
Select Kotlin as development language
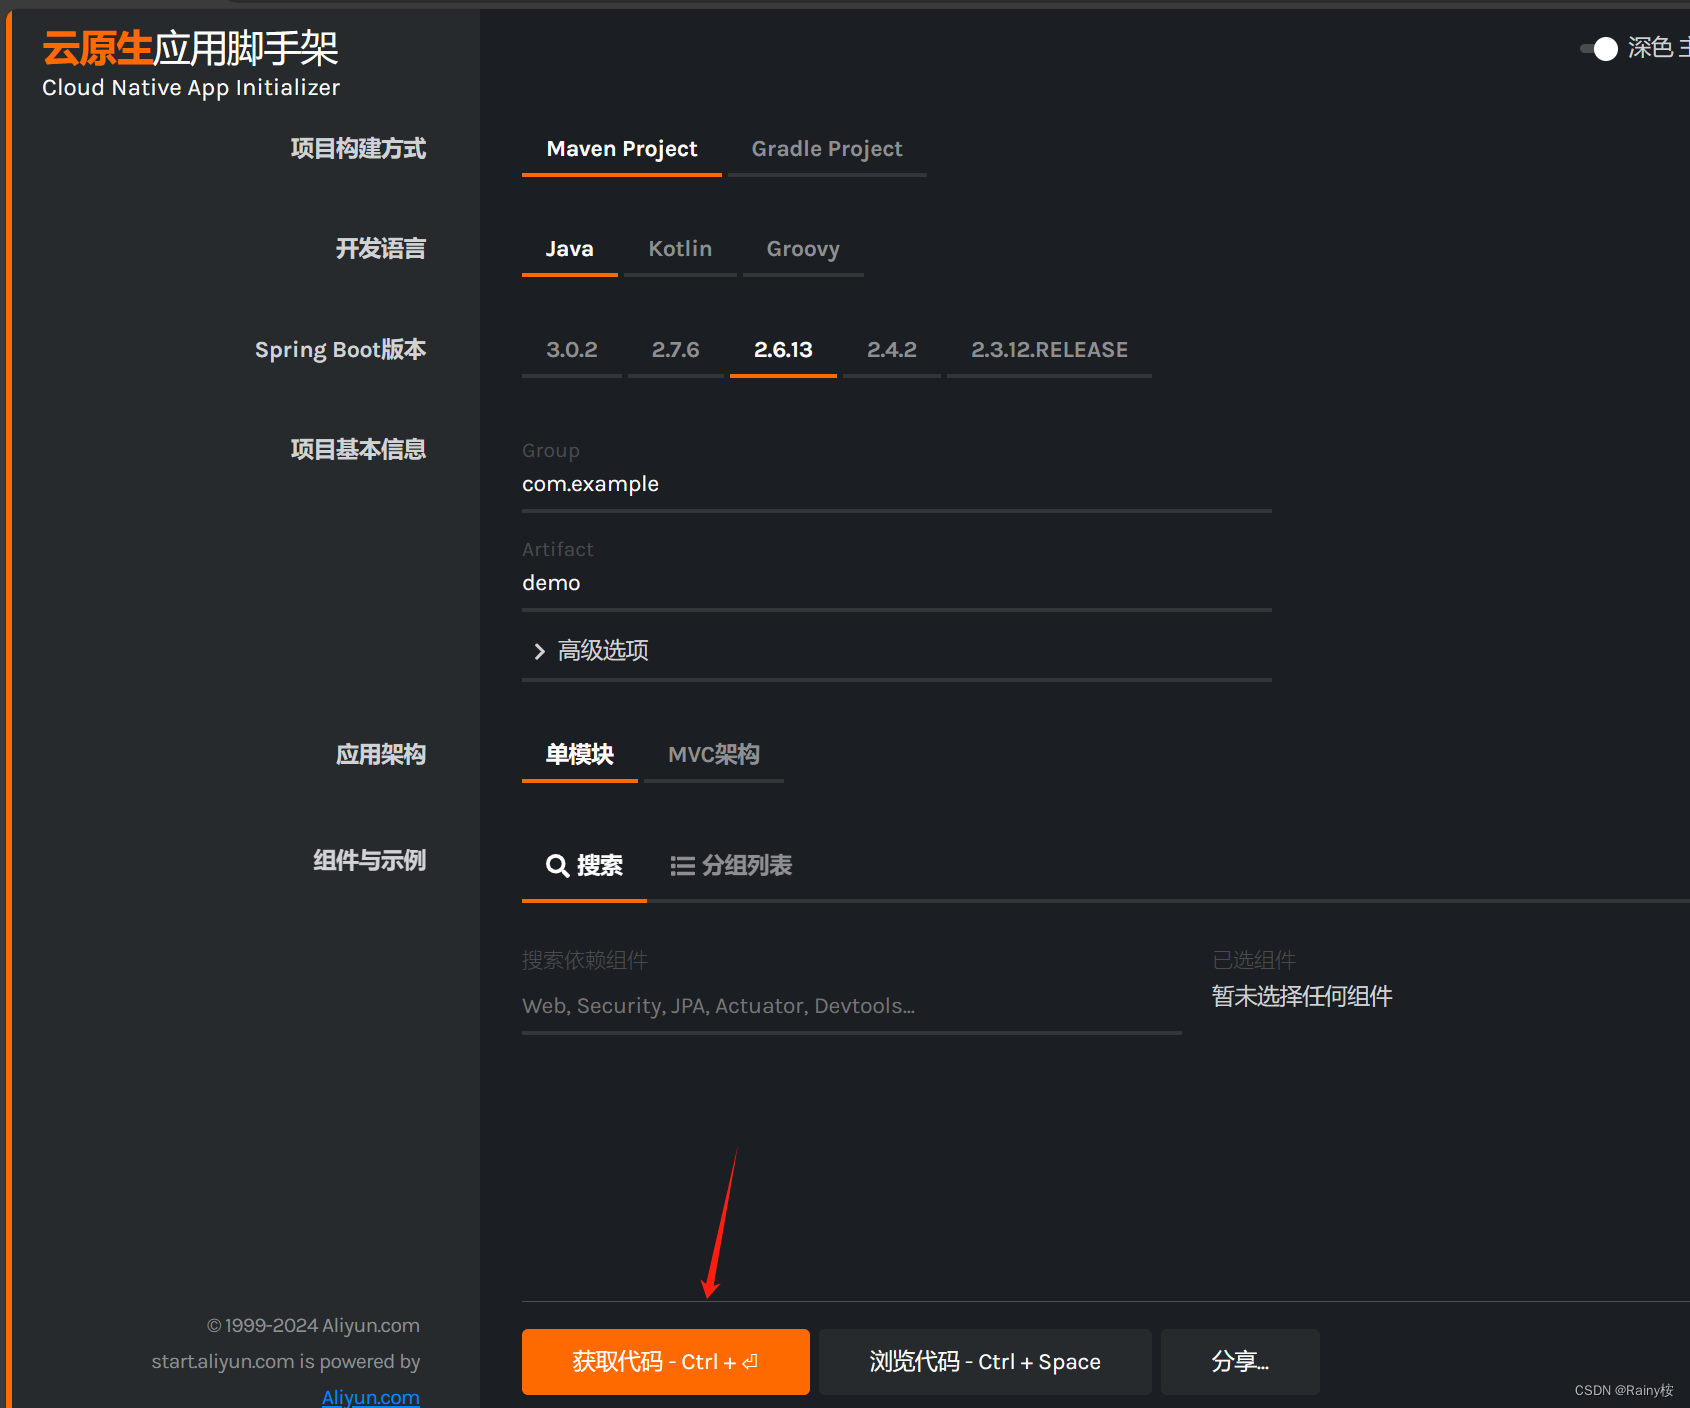click(680, 248)
